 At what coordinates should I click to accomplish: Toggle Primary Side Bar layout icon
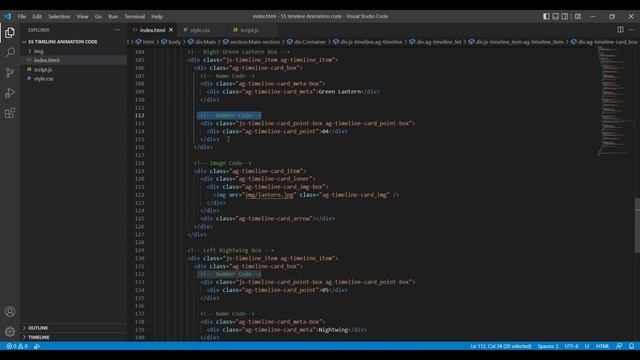point(546,16)
